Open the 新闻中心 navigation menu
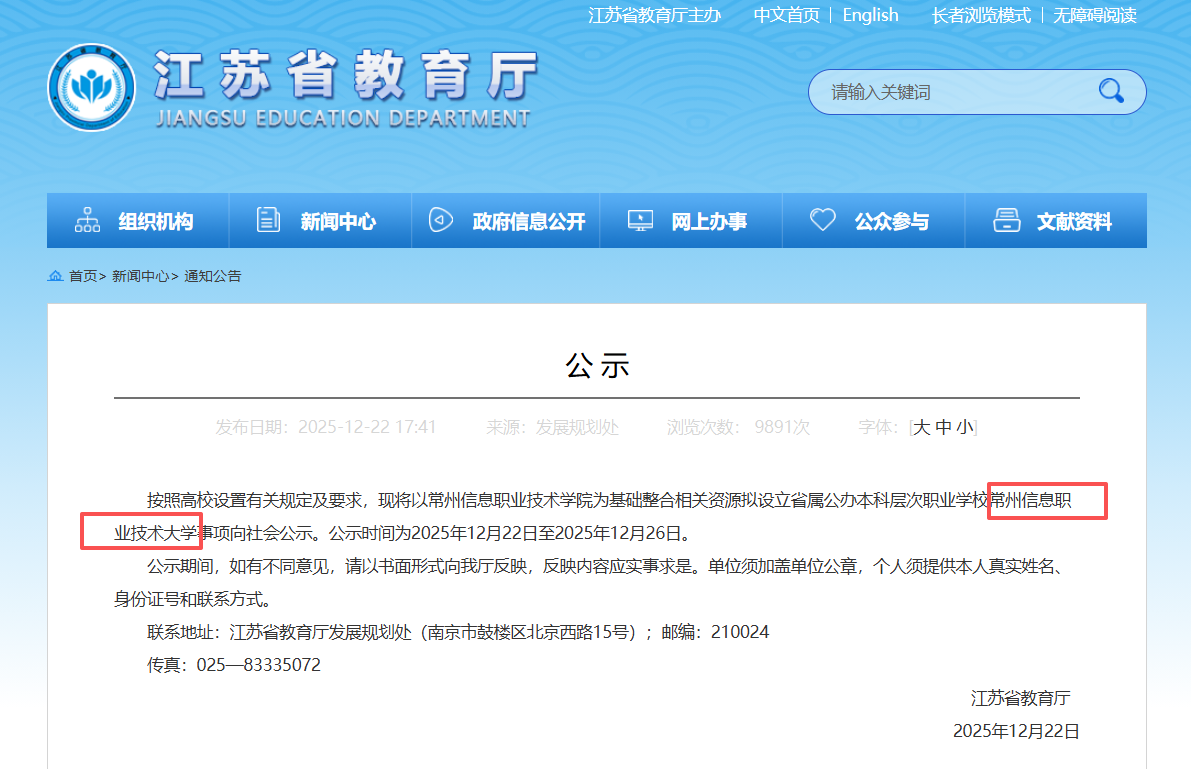 [x=320, y=221]
